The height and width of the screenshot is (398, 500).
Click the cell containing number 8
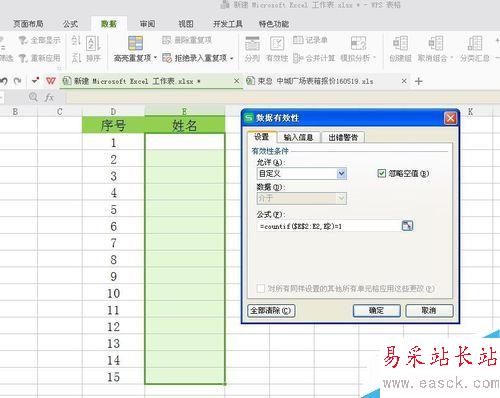113,259
